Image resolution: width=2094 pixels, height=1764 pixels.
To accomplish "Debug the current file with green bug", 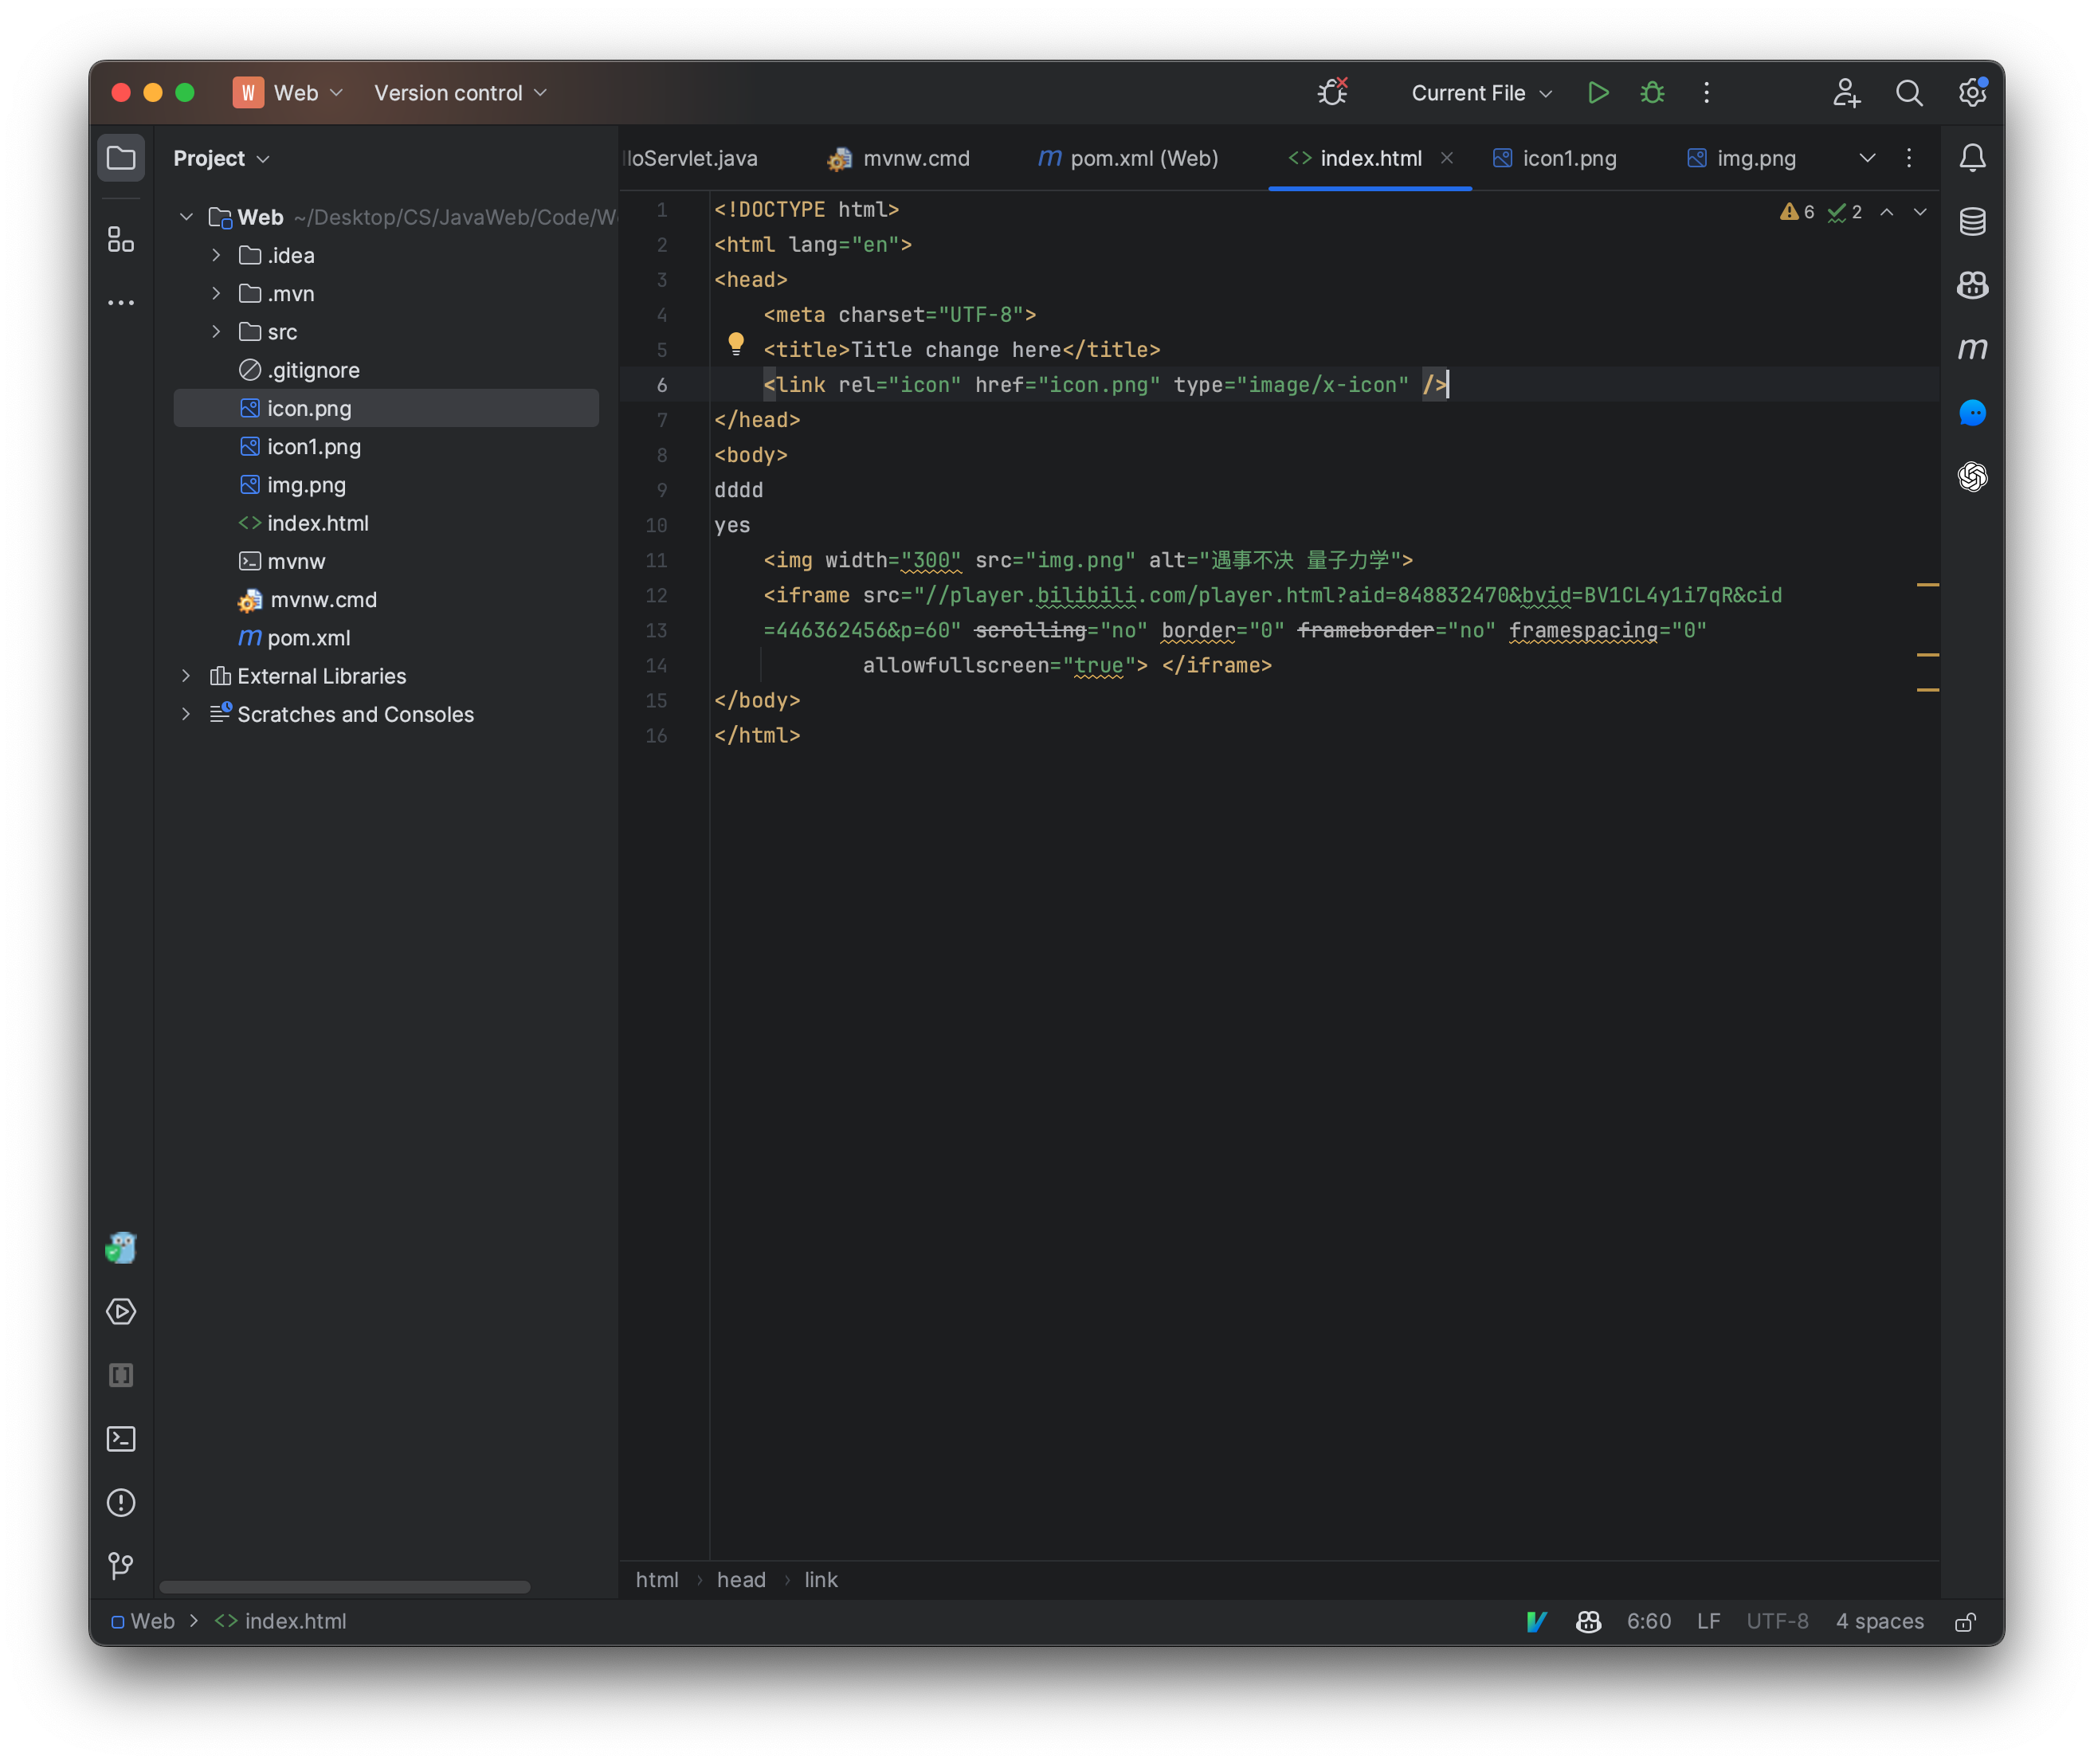I will pyautogui.click(x=1652, y=93).
